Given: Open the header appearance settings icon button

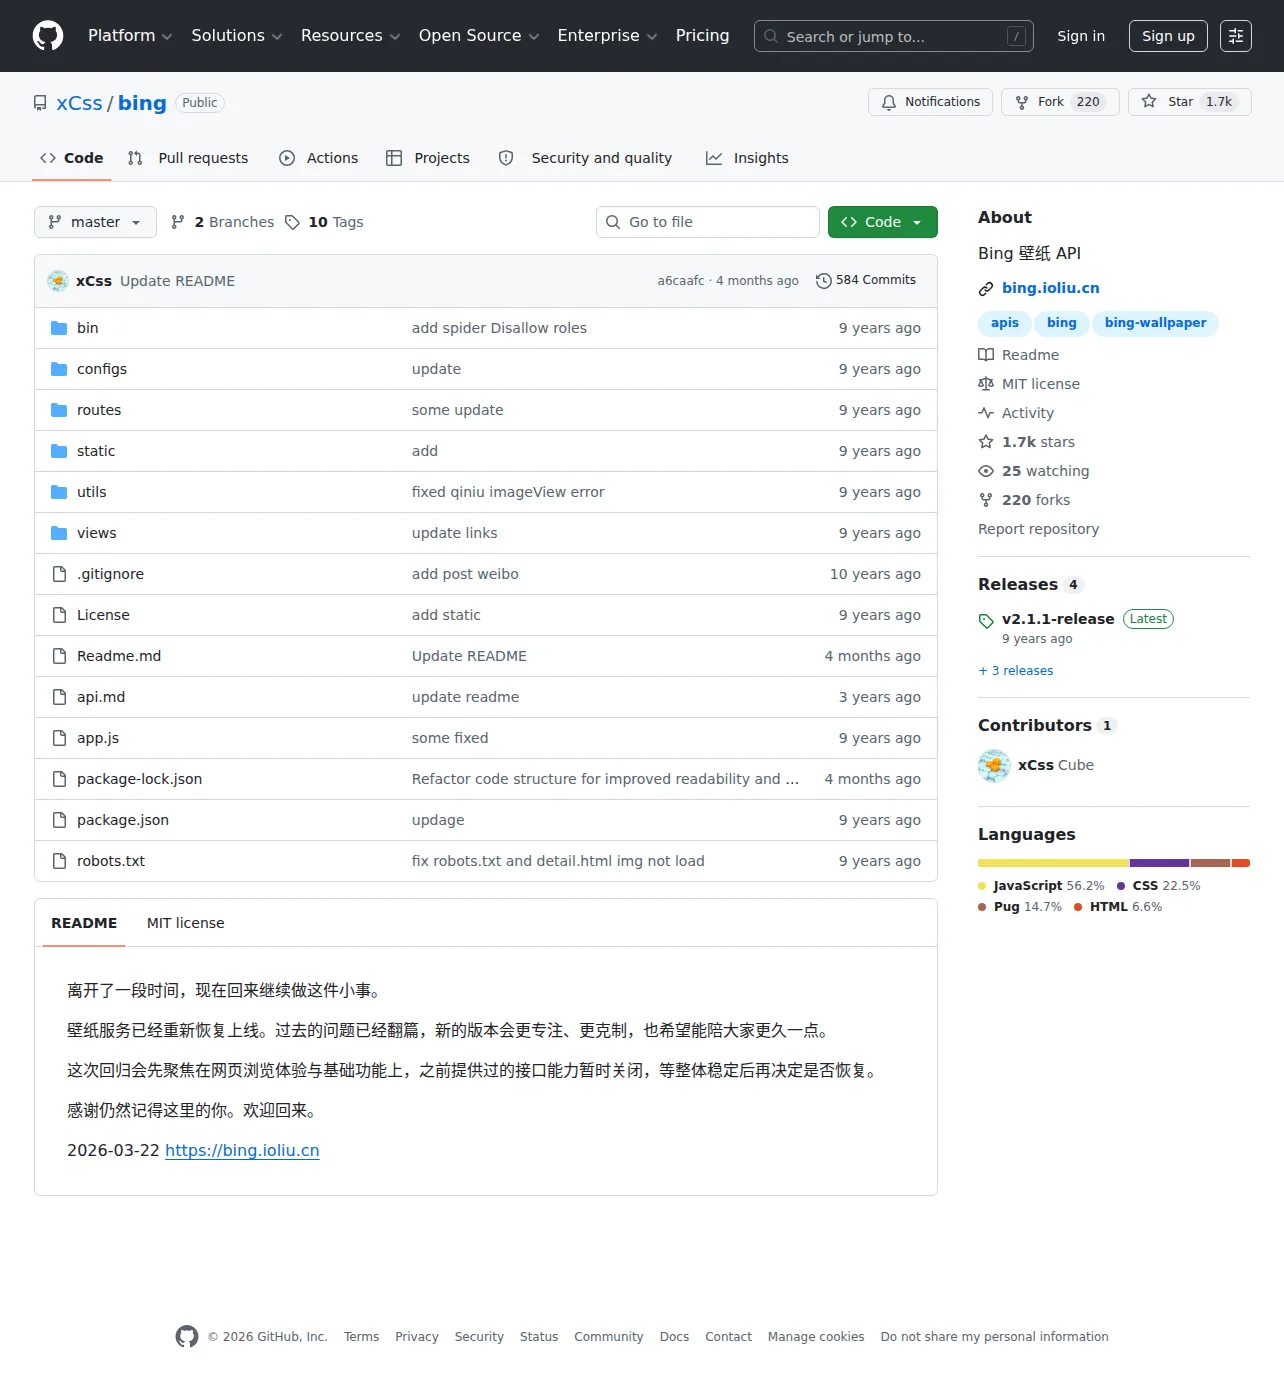Looking at the screenshot, I should point(1236,36).
